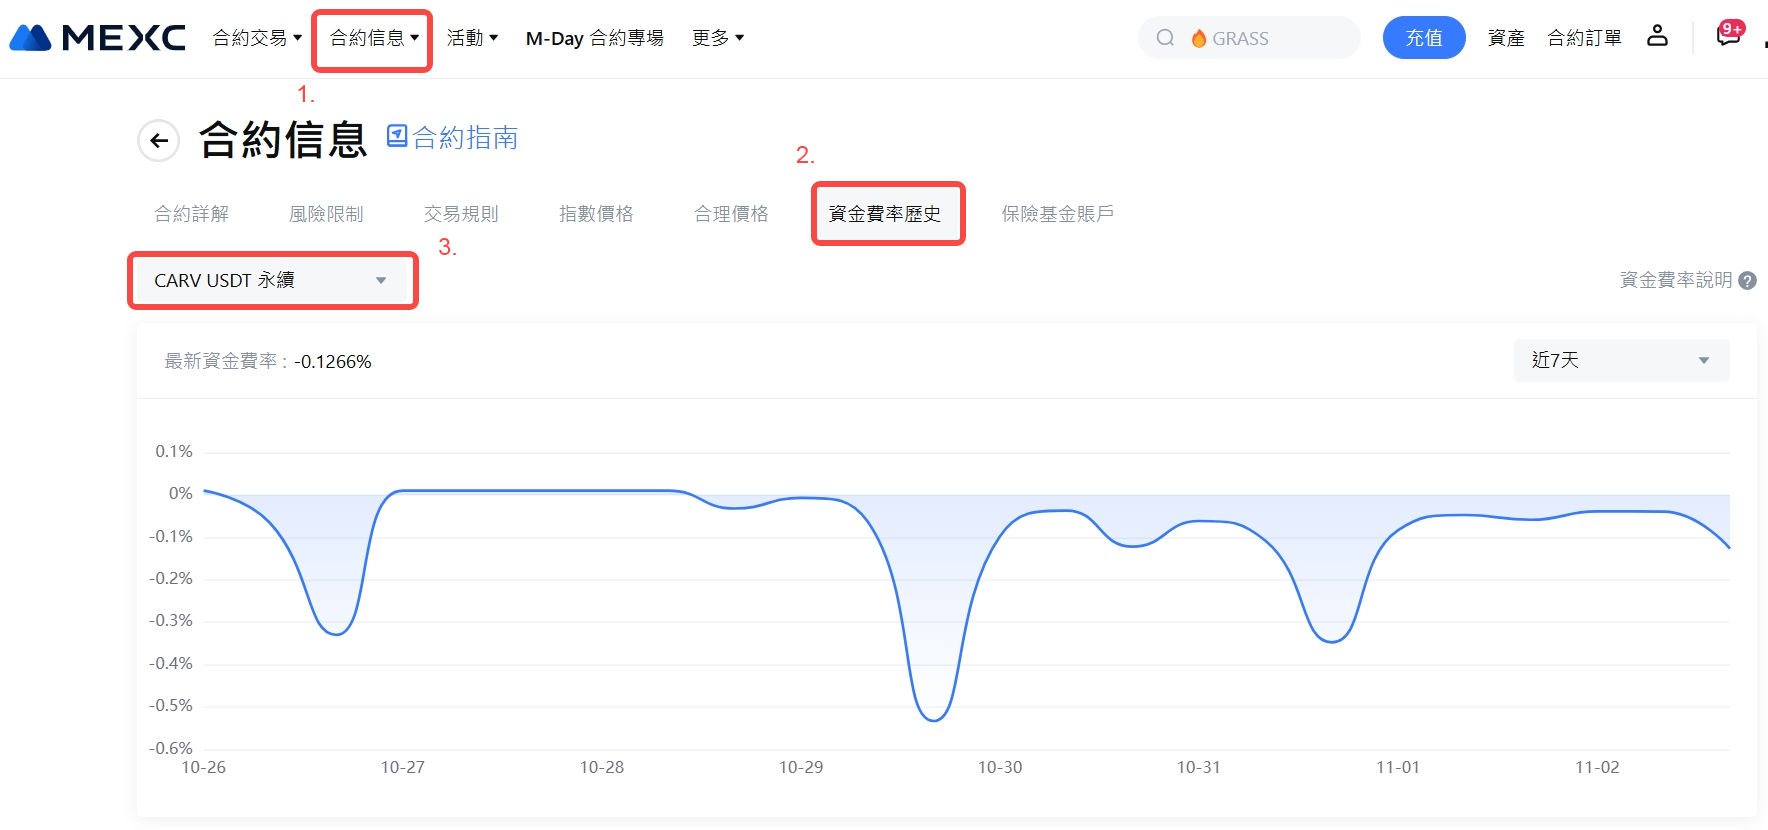Click the MEXC logo
This screenshot has width=1768, height=830.
point(97,38)
